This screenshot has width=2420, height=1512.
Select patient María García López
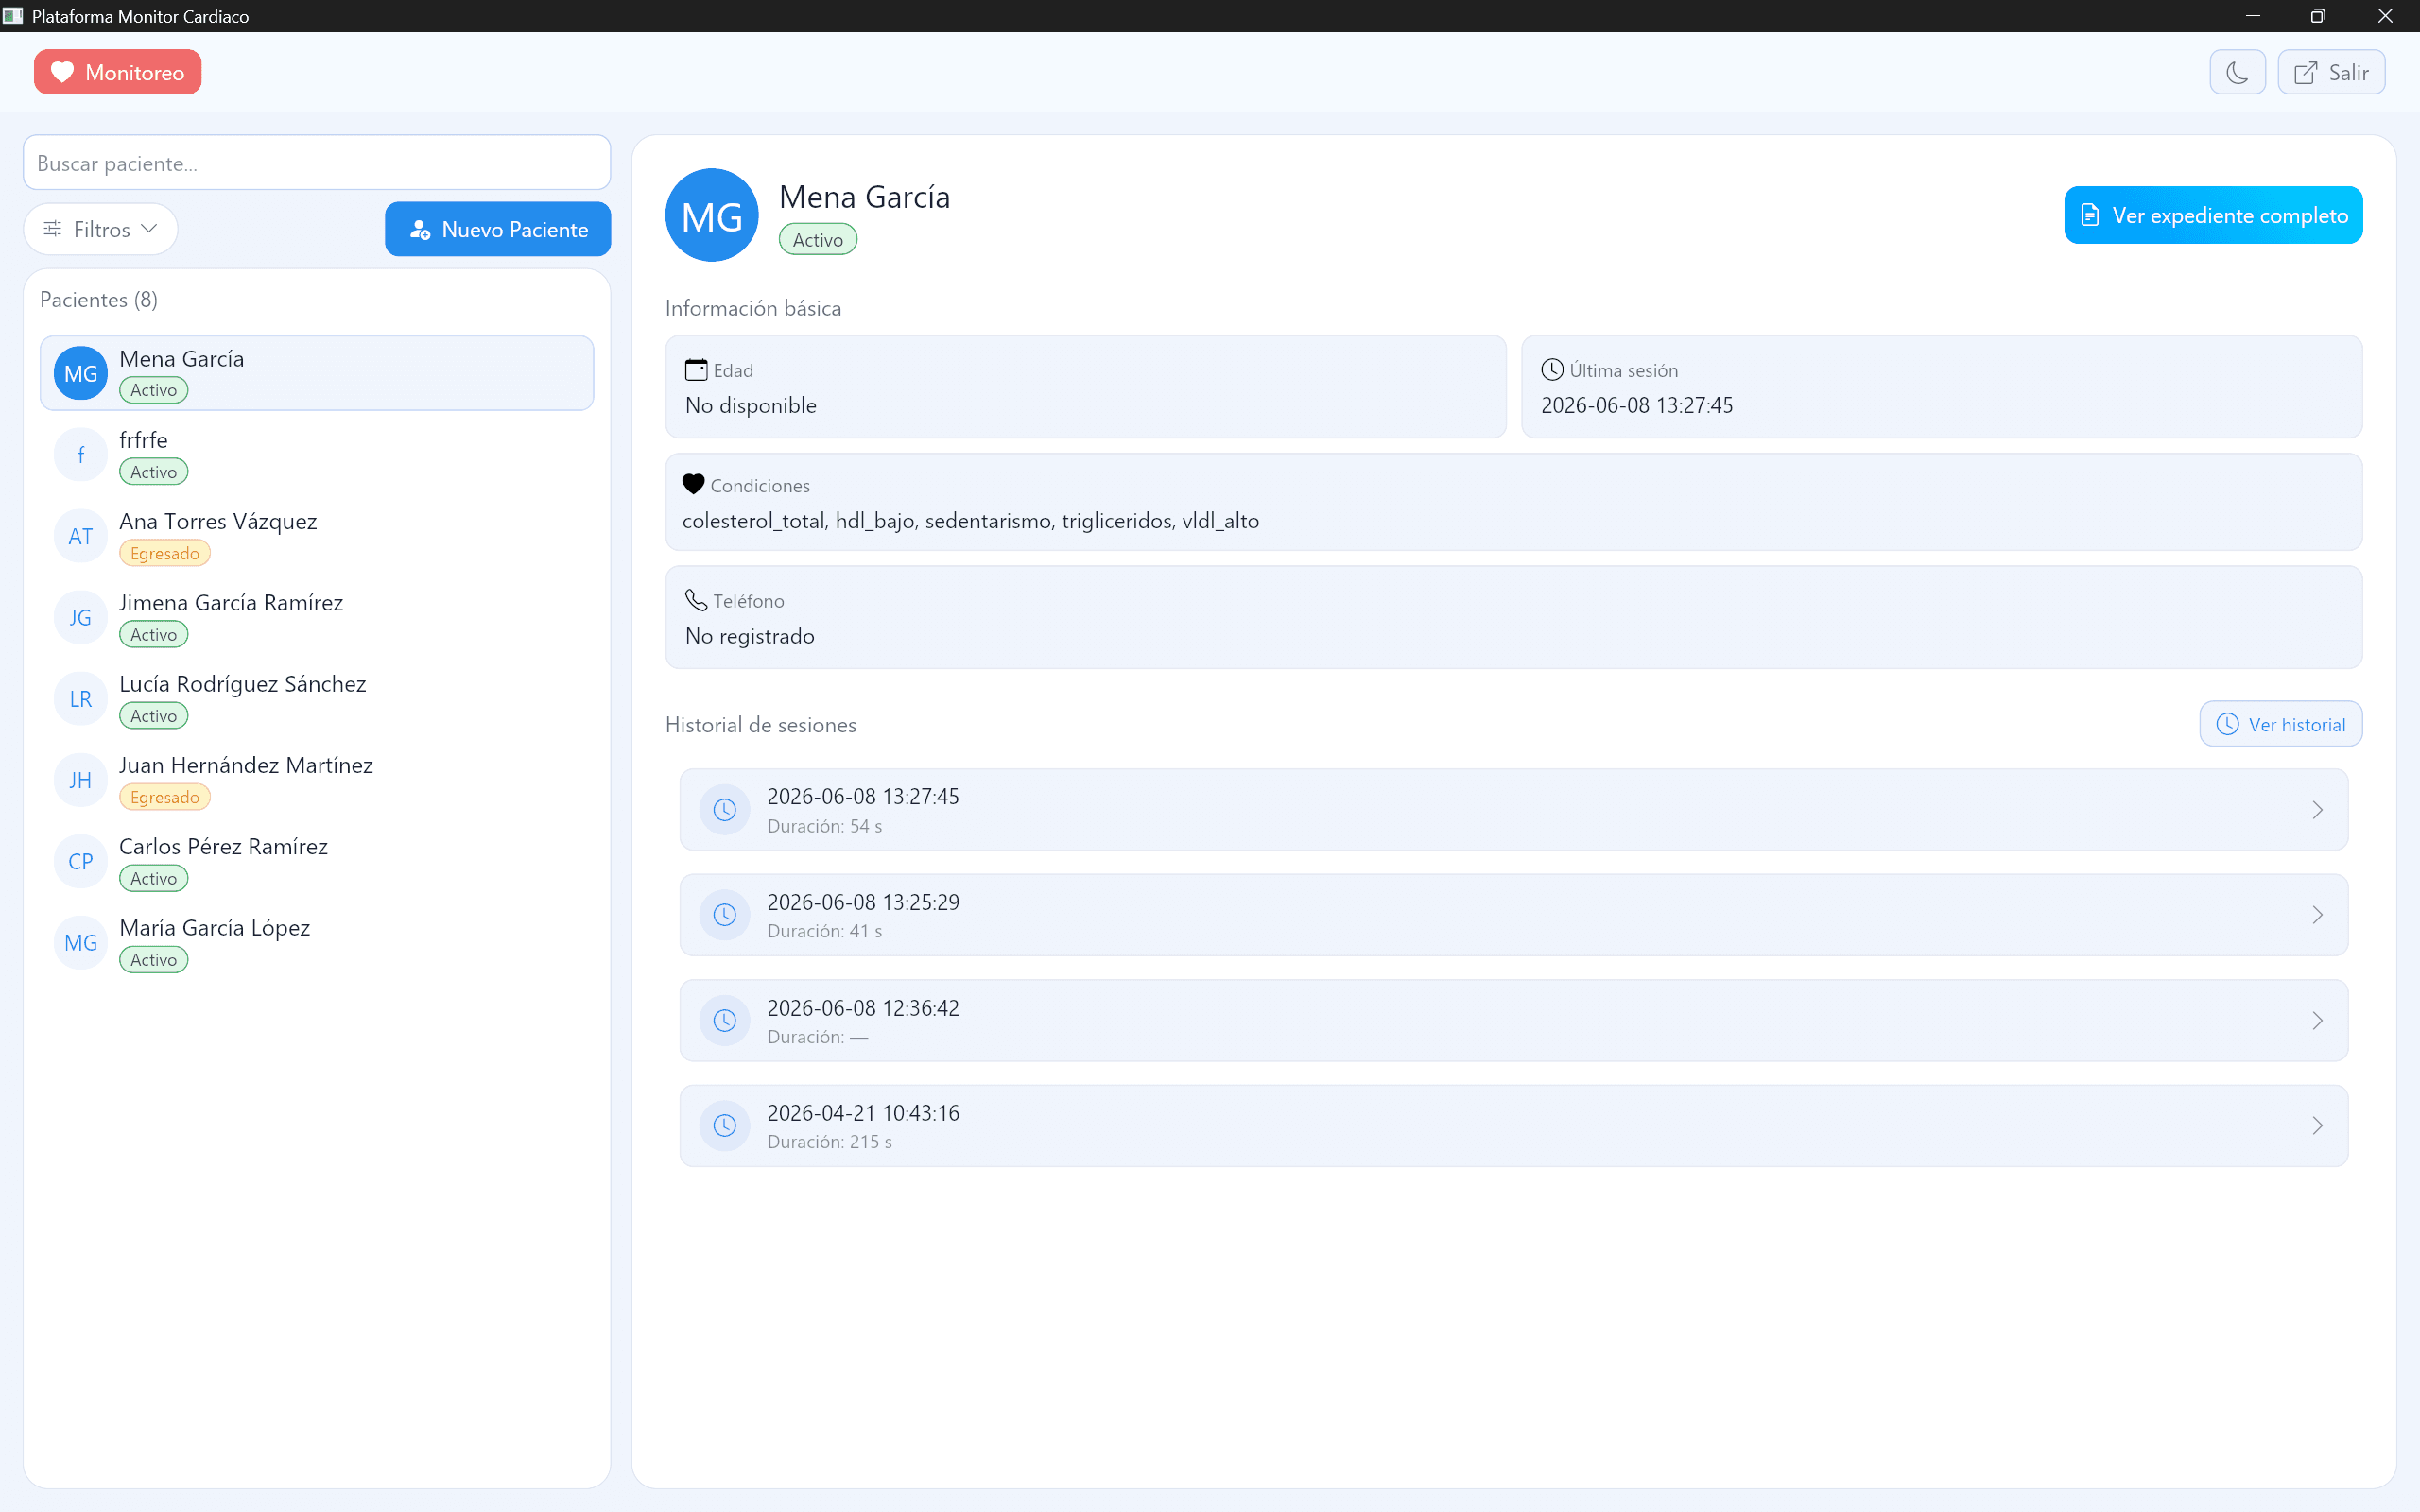coord(317,942)
